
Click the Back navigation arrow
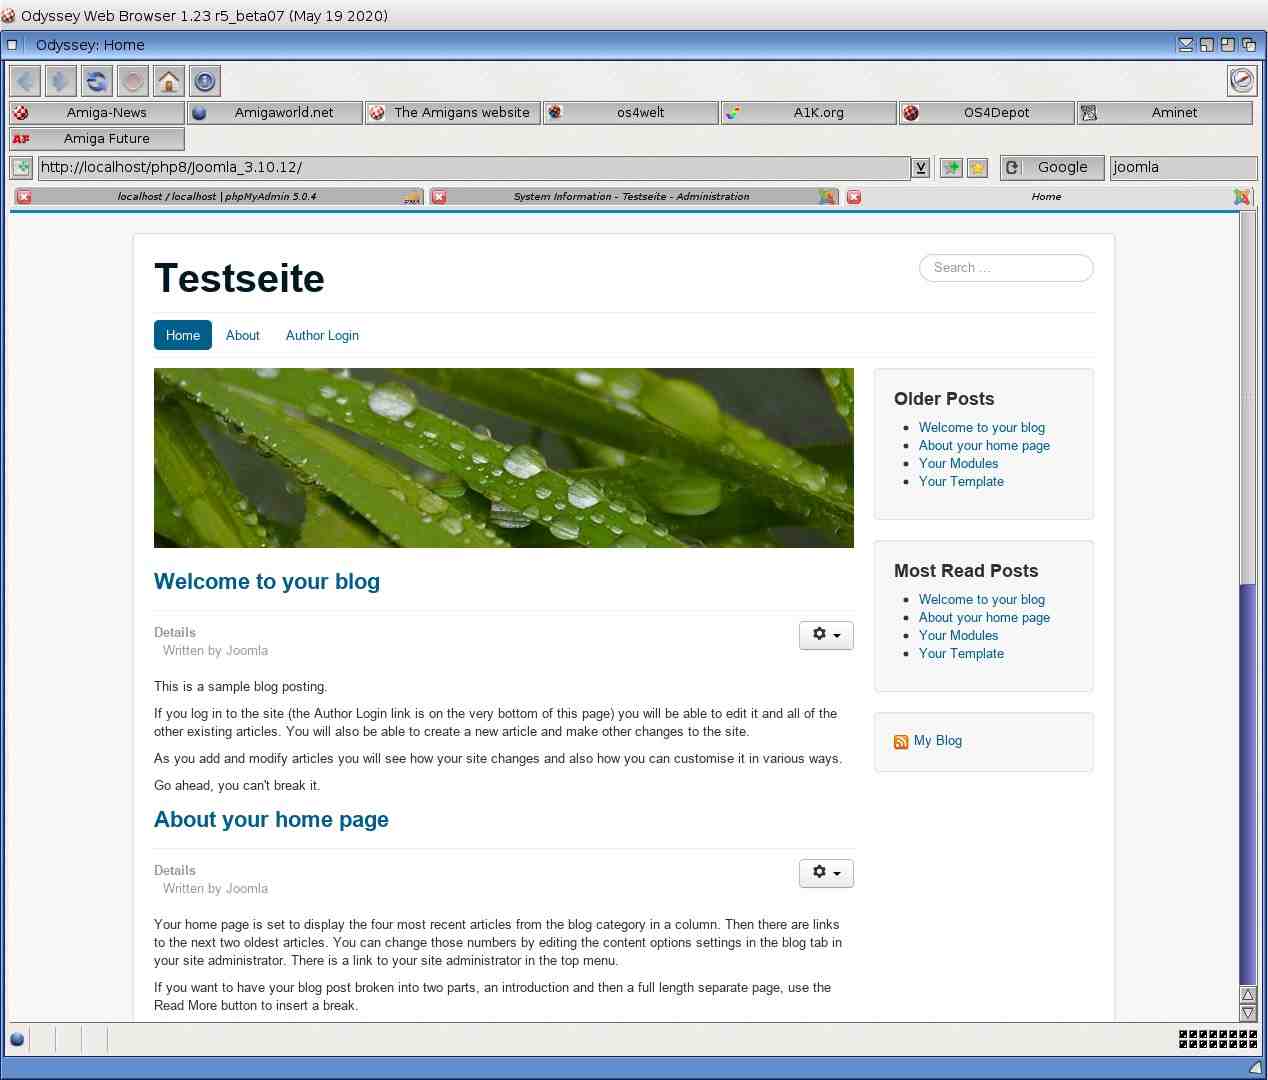25,81
